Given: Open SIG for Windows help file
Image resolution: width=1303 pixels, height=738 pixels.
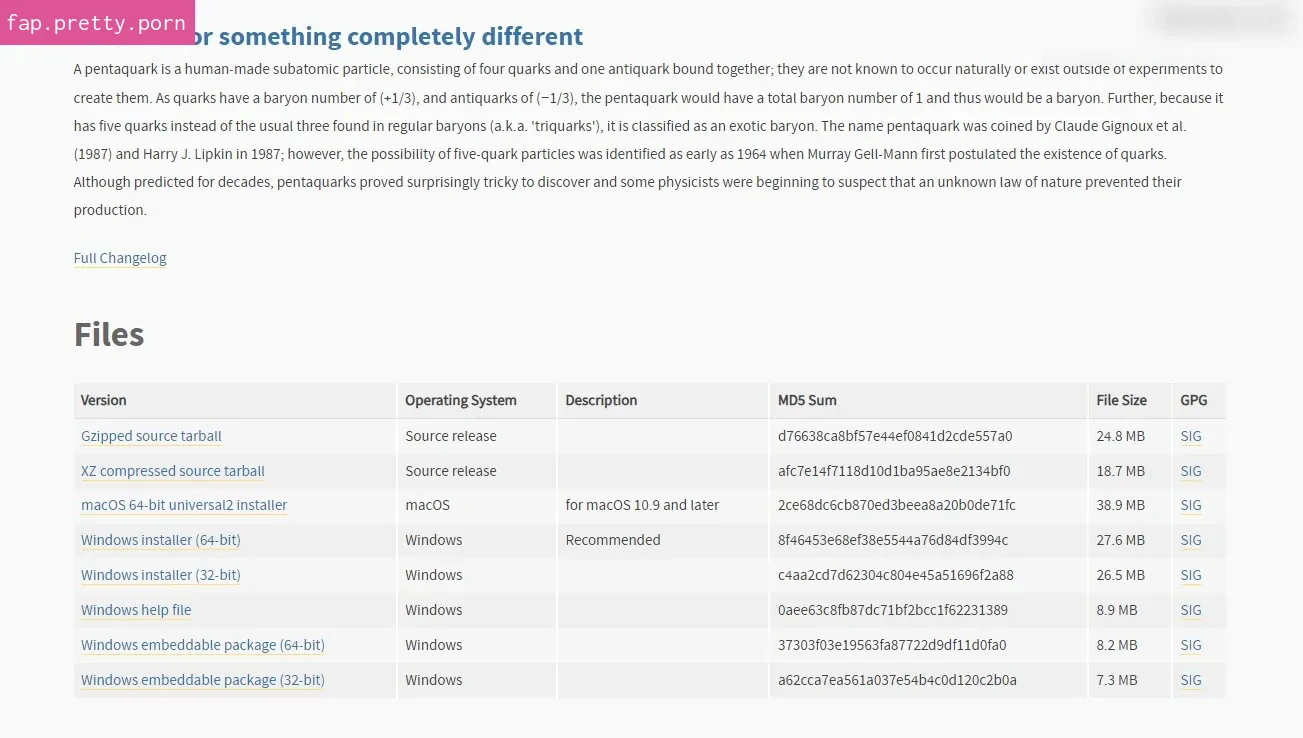Looking at the screenshot, I should point(1190,610).
